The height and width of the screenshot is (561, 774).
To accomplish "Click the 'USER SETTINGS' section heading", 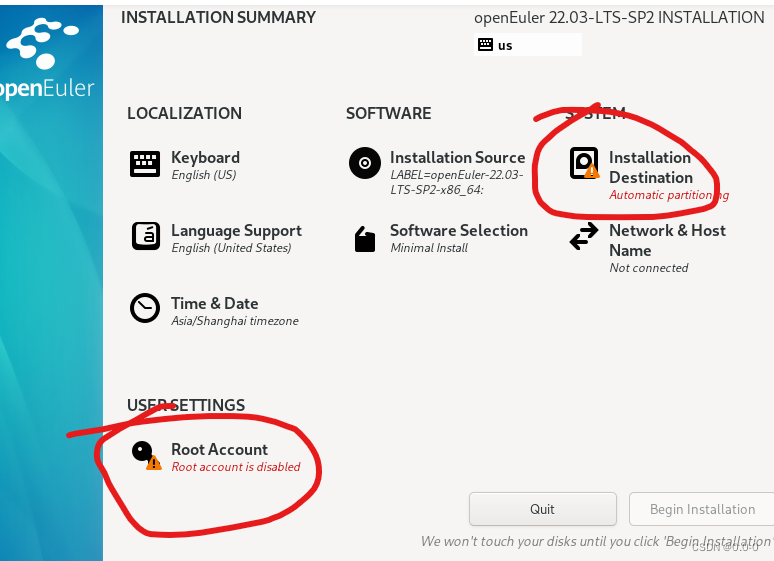I will pos(186,405).
